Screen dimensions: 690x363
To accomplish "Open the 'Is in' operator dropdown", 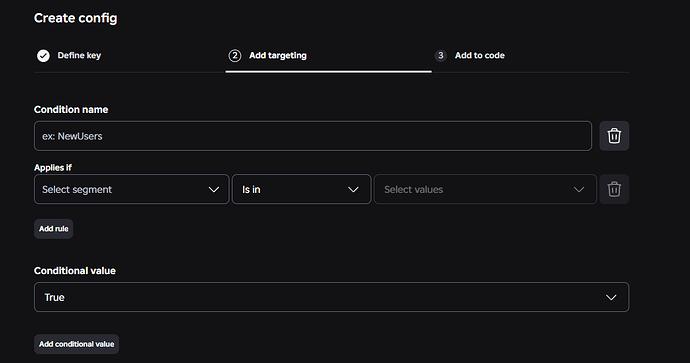I will pos(301,189).
